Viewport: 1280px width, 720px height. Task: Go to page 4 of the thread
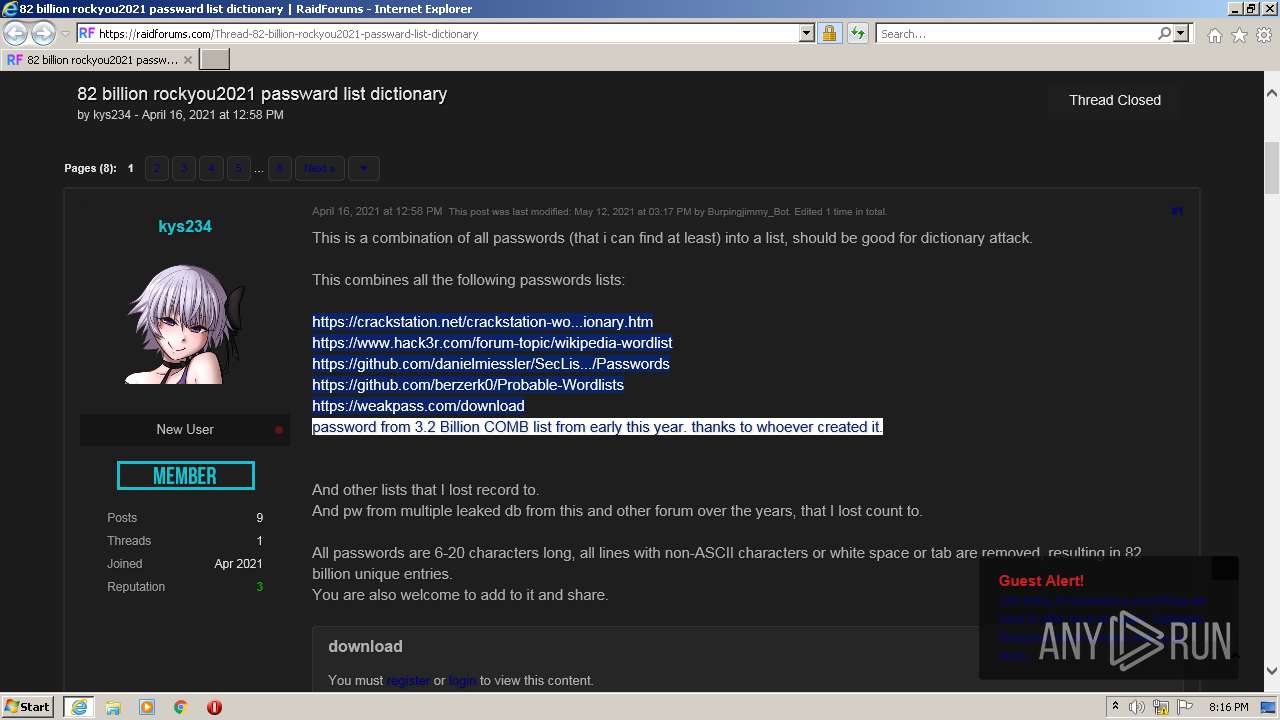click(x=211, y=168)
